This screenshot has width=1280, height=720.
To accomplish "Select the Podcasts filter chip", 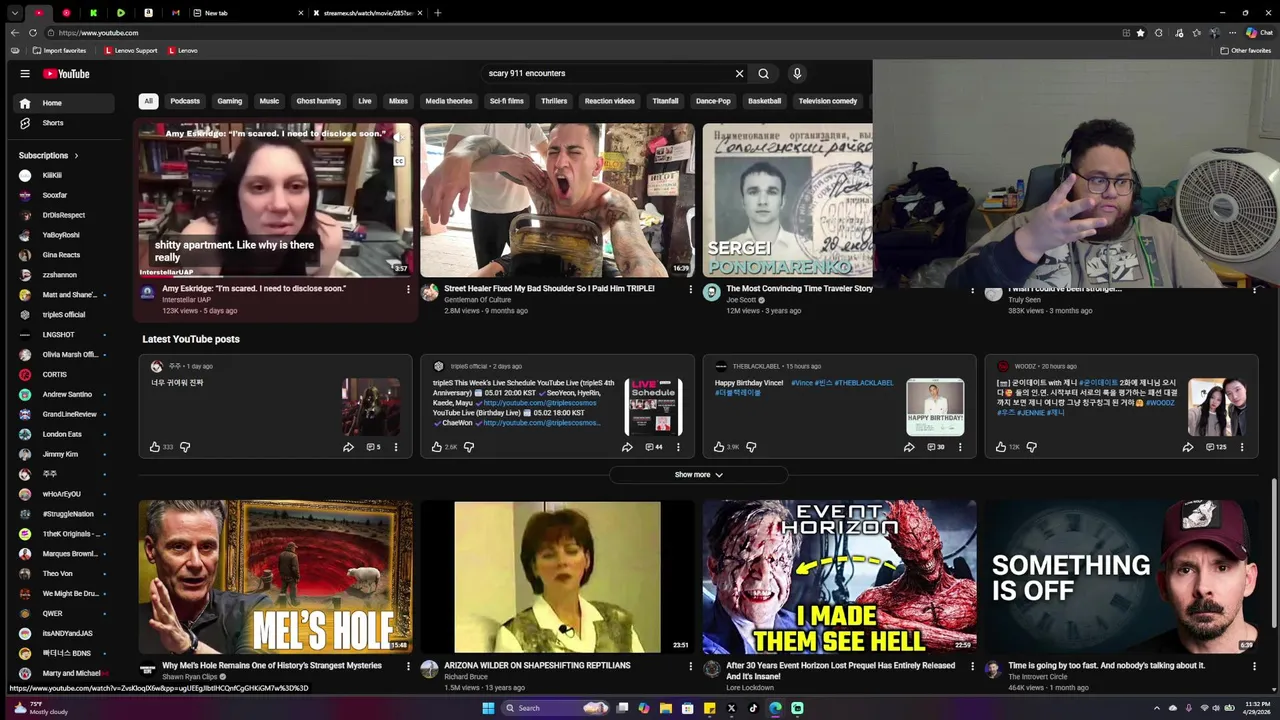I will pyautogui.click(x=185, y=101).
